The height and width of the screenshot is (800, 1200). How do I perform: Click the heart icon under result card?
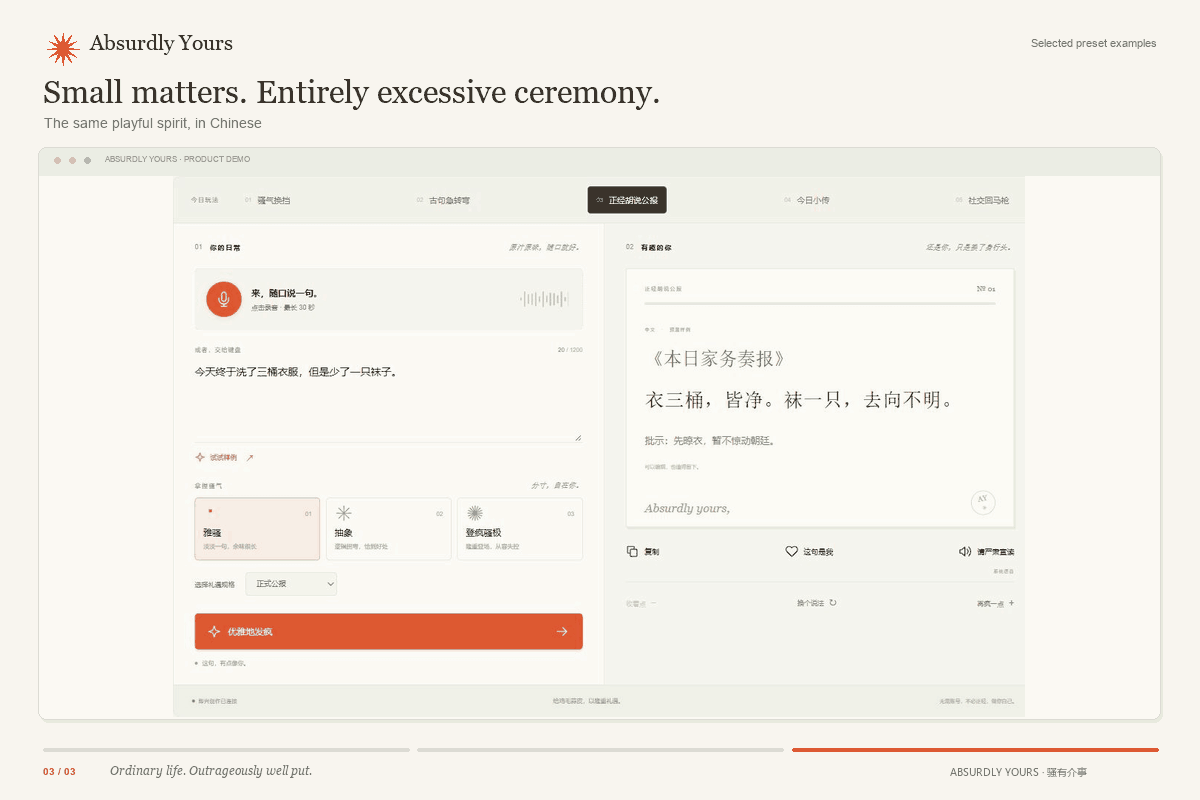[791, 551]
